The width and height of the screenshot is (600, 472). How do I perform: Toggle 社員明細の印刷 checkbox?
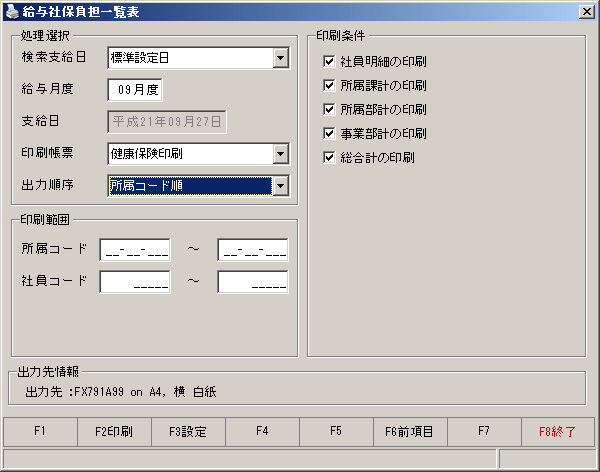coord(329,61)
